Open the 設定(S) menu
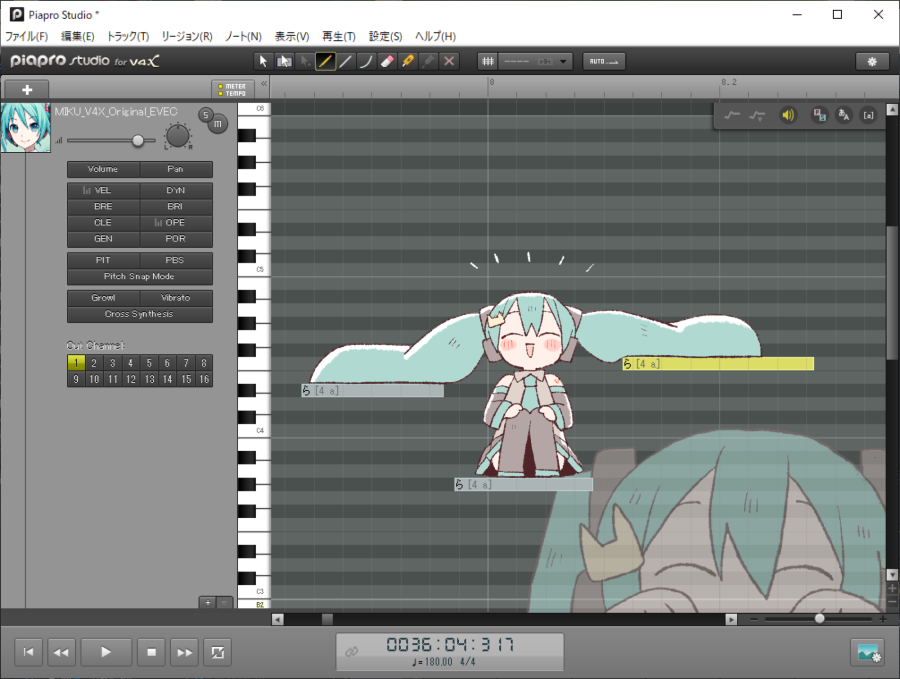 (385, 36)
